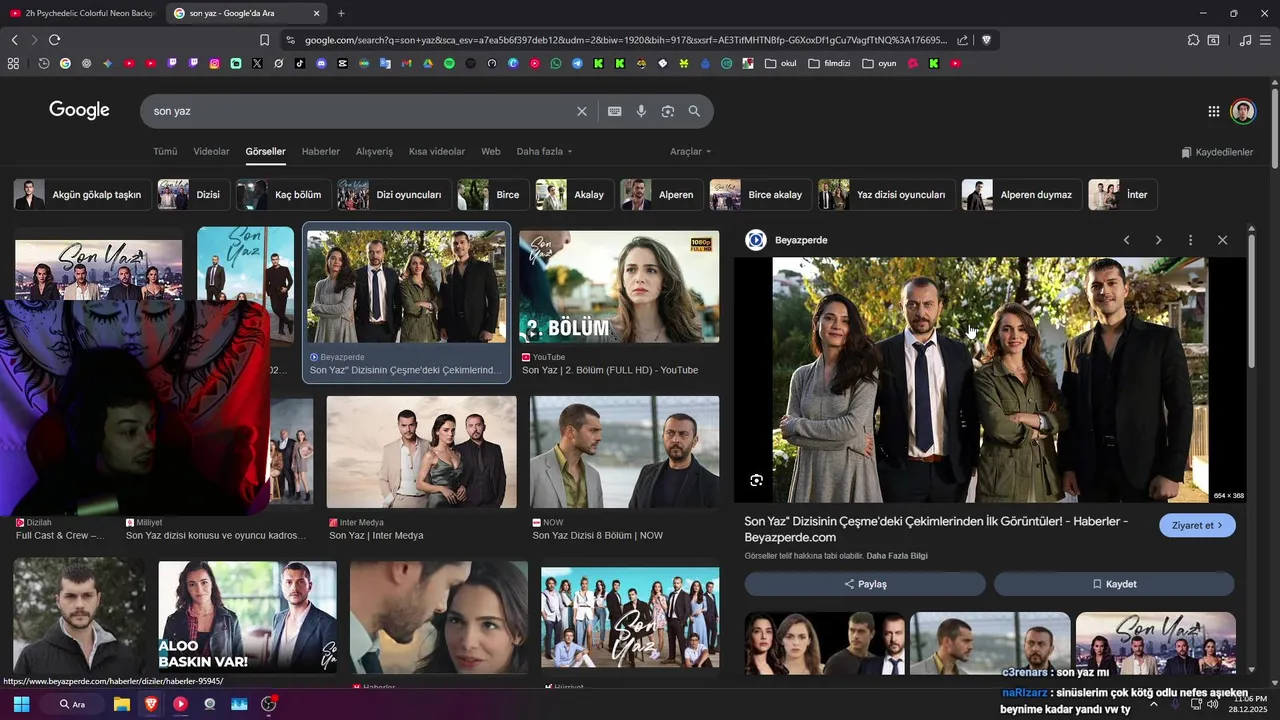
Task: Click the address bar URL
Action: (625, 40)
